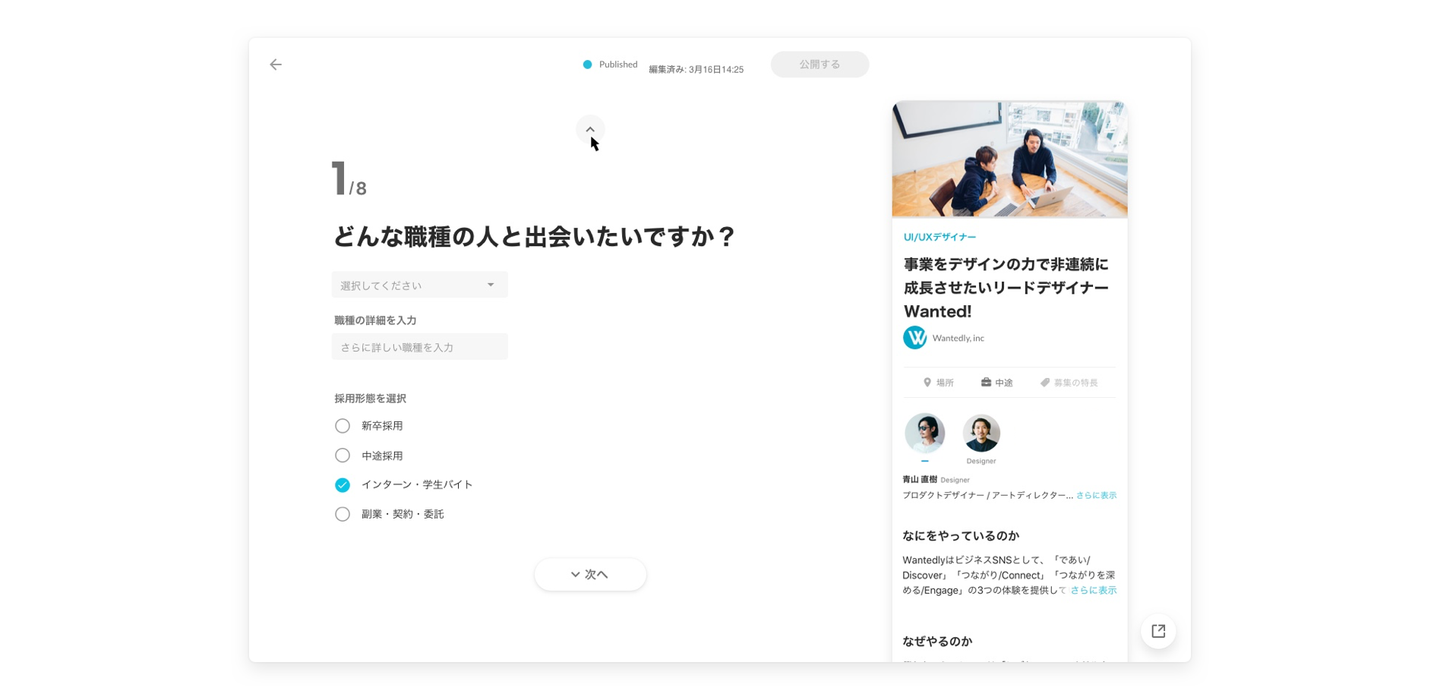
Task: Open preview in new window icon
Action: pos(1158,631)
